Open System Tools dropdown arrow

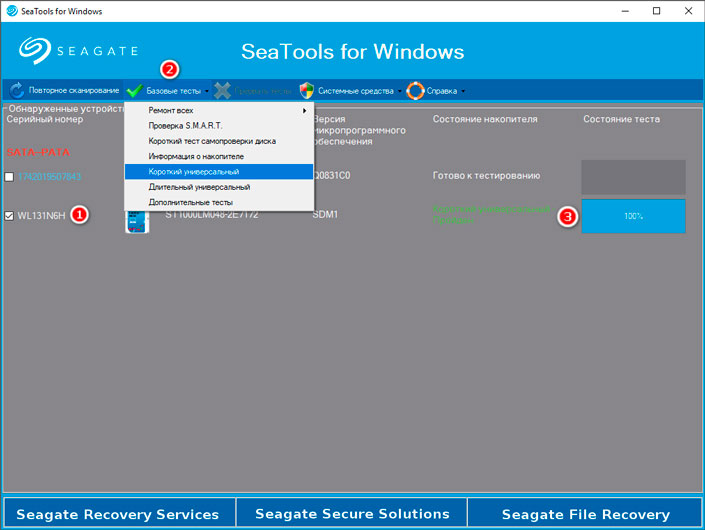click(399, 91)
